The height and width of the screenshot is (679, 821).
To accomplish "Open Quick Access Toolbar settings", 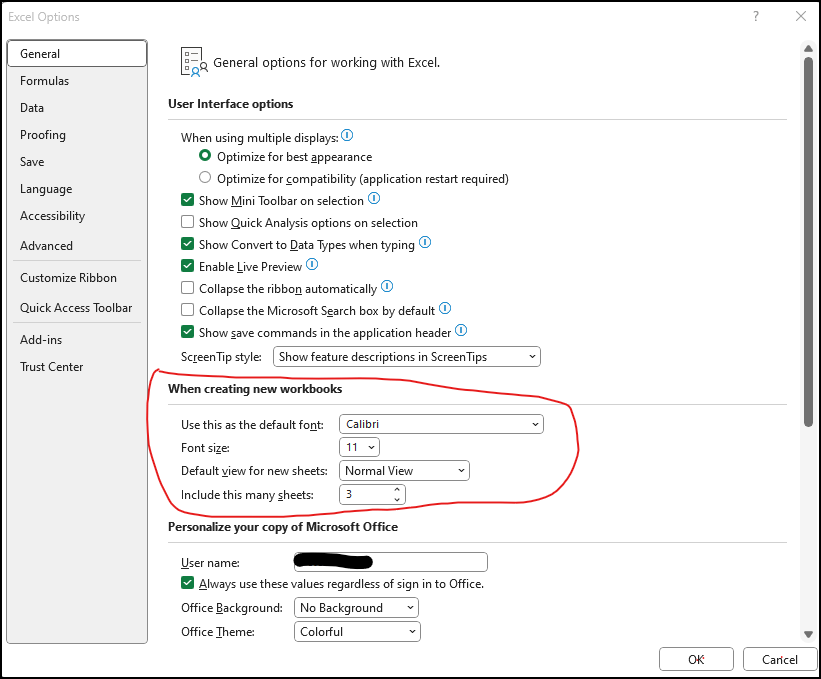I will click(77, 308).
